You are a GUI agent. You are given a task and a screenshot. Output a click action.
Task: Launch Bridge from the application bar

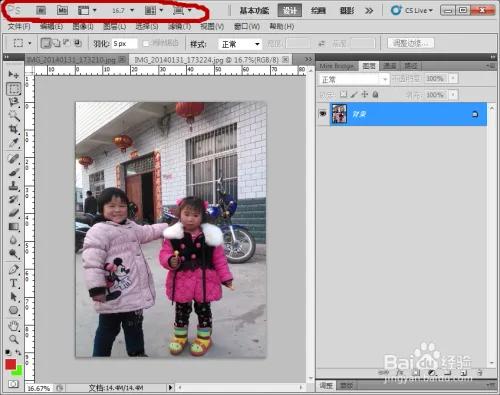click(41, 10)
